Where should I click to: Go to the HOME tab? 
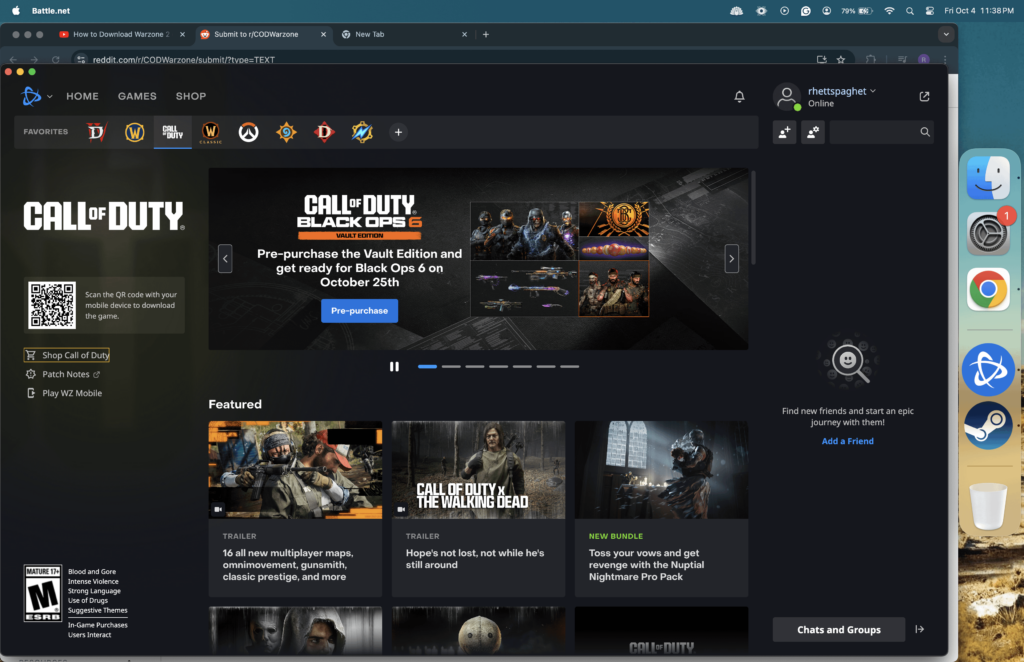82,96
